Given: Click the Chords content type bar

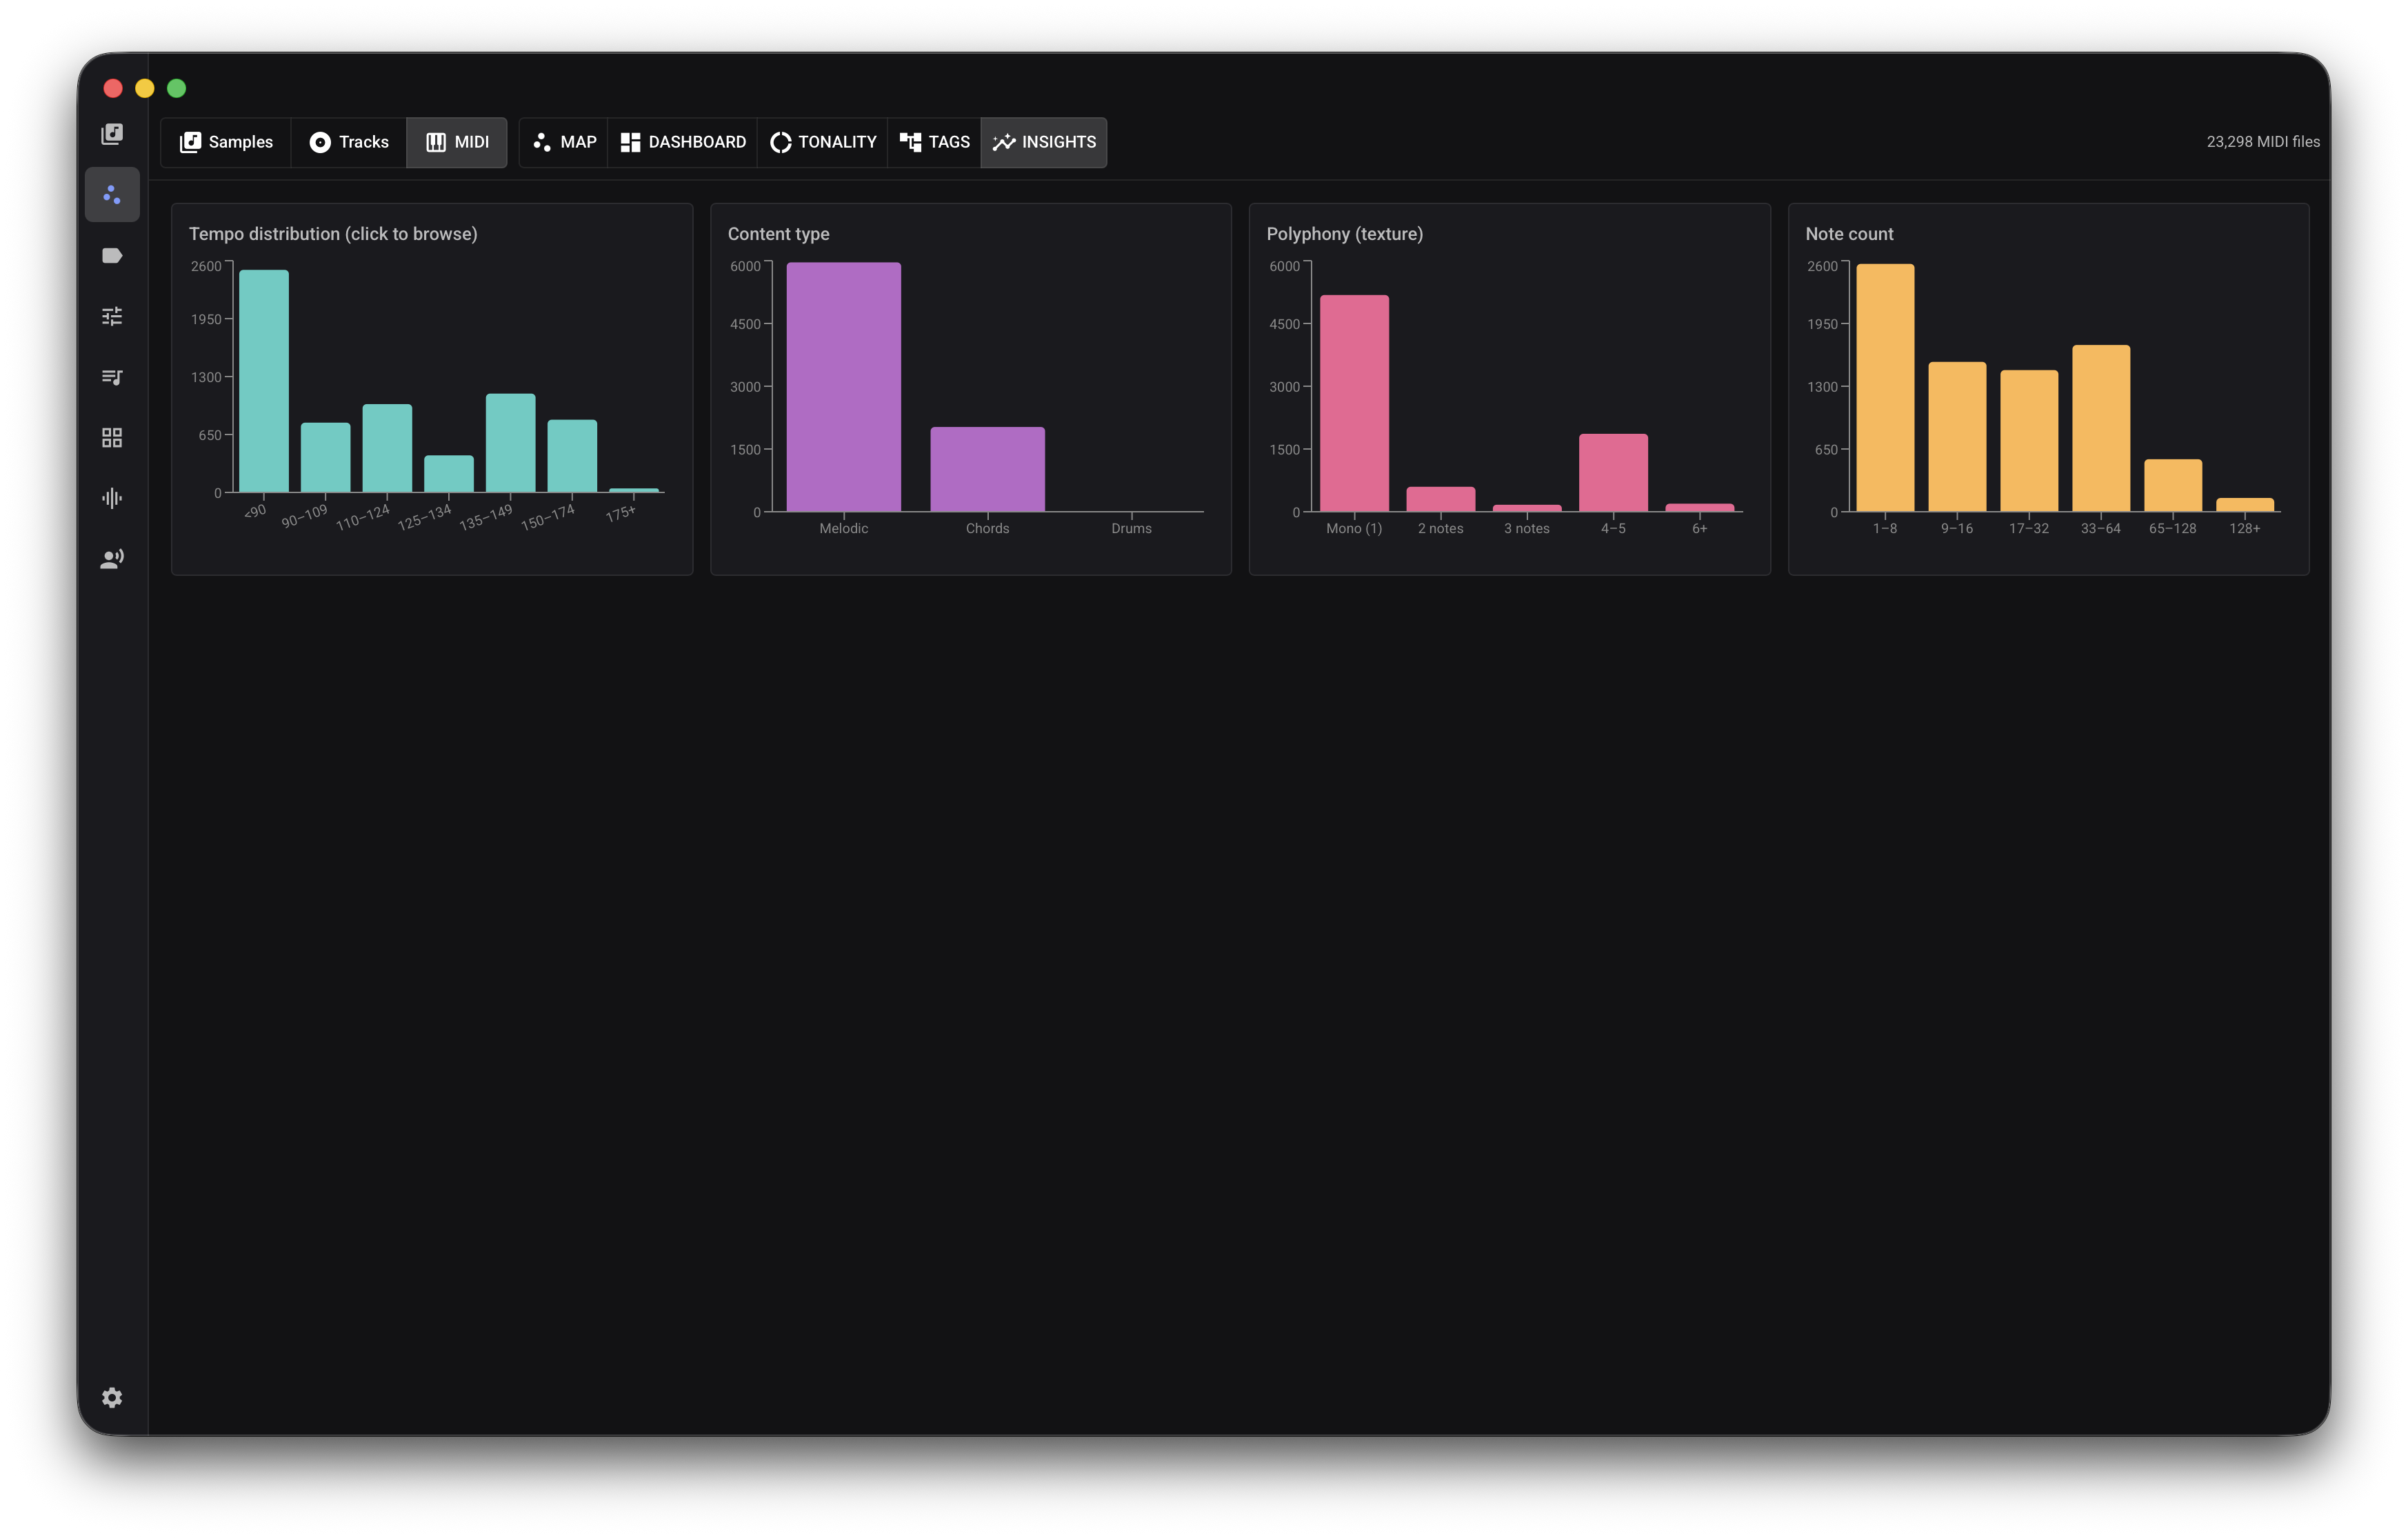Looking at the screenshot, I should tap(988, 469).
